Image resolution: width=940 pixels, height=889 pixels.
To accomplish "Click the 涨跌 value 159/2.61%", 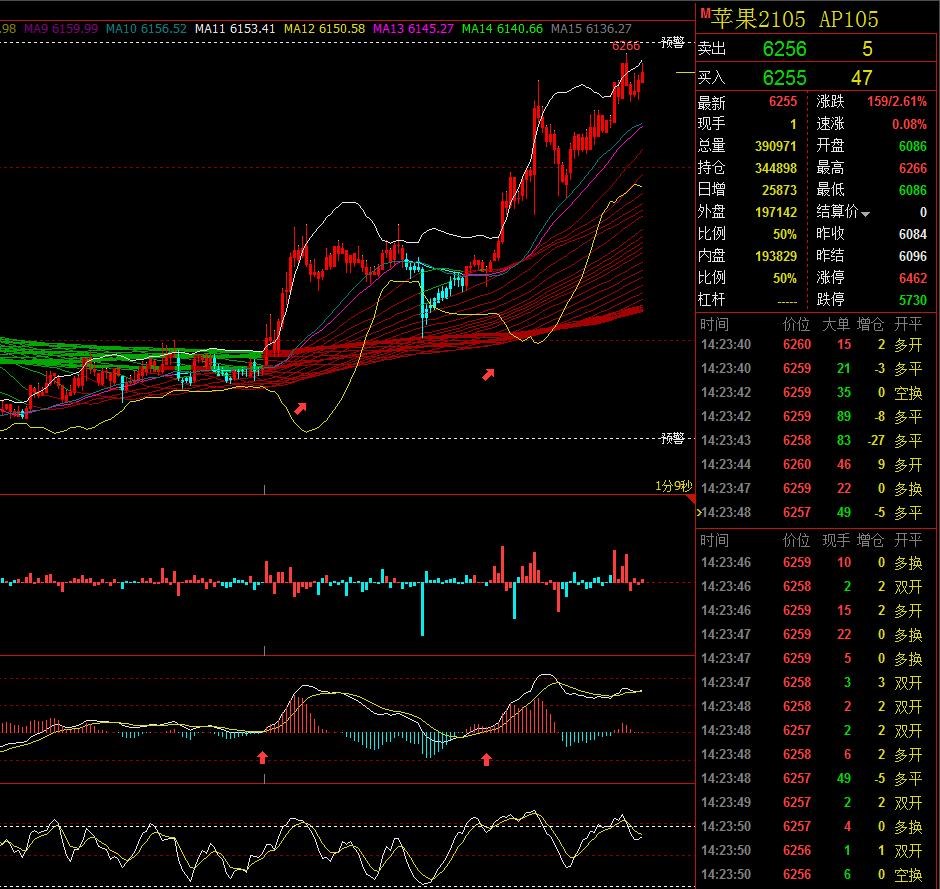I will click(x=896, y=101).
